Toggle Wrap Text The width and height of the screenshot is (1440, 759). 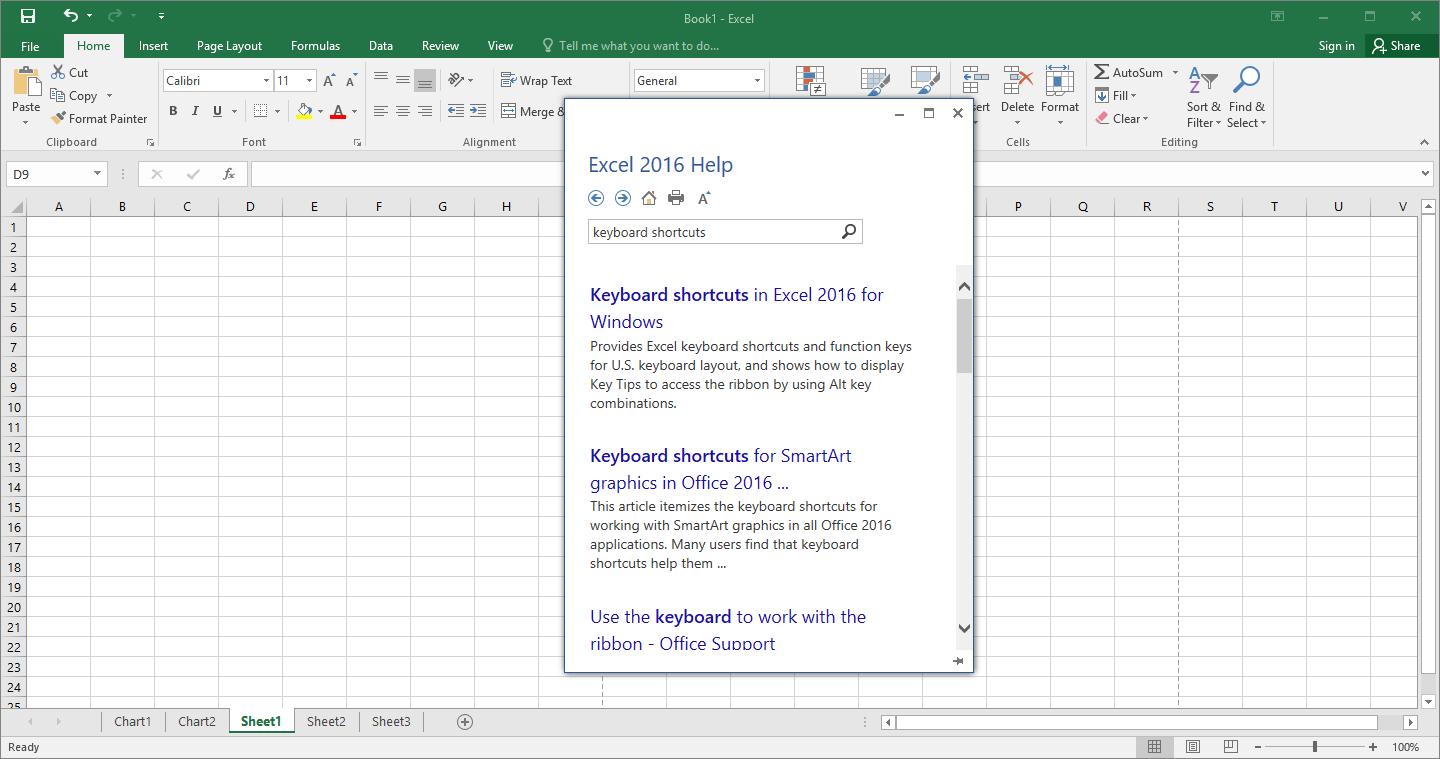click(x=536, y=81)
